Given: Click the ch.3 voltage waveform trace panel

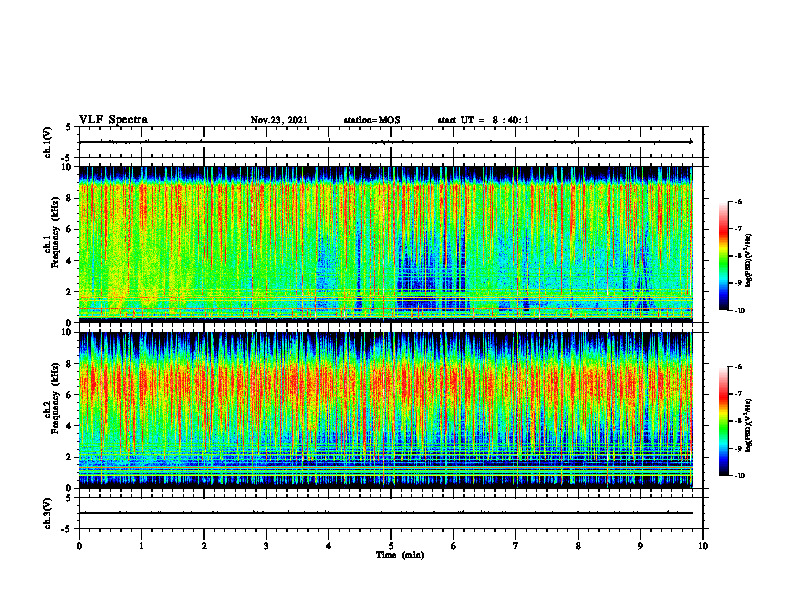Looking at the screenshot, I should (391, 513).
